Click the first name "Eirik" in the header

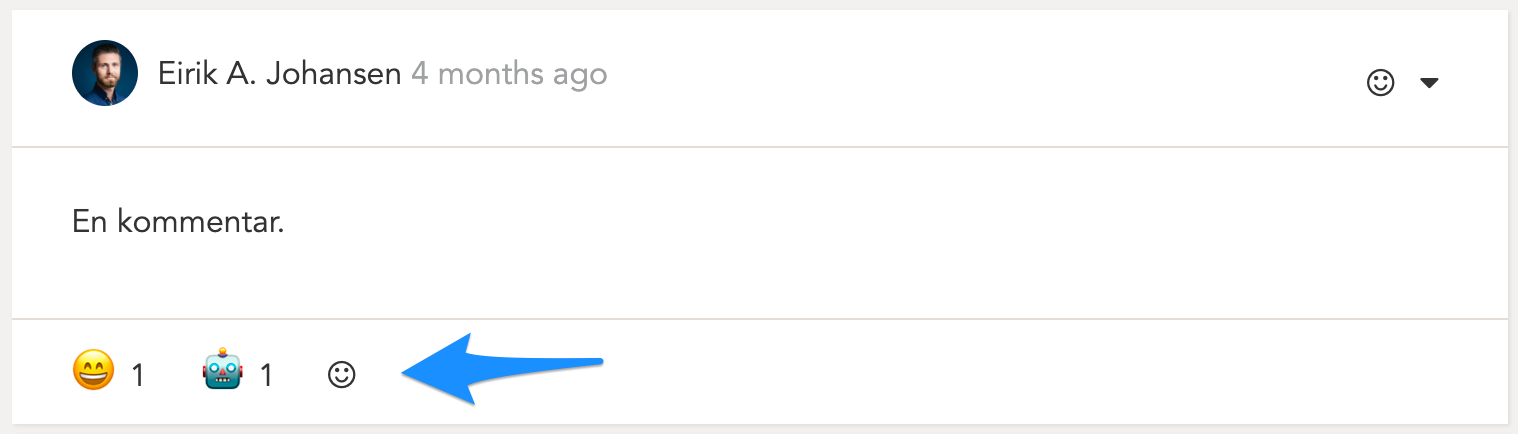[189, 74]
